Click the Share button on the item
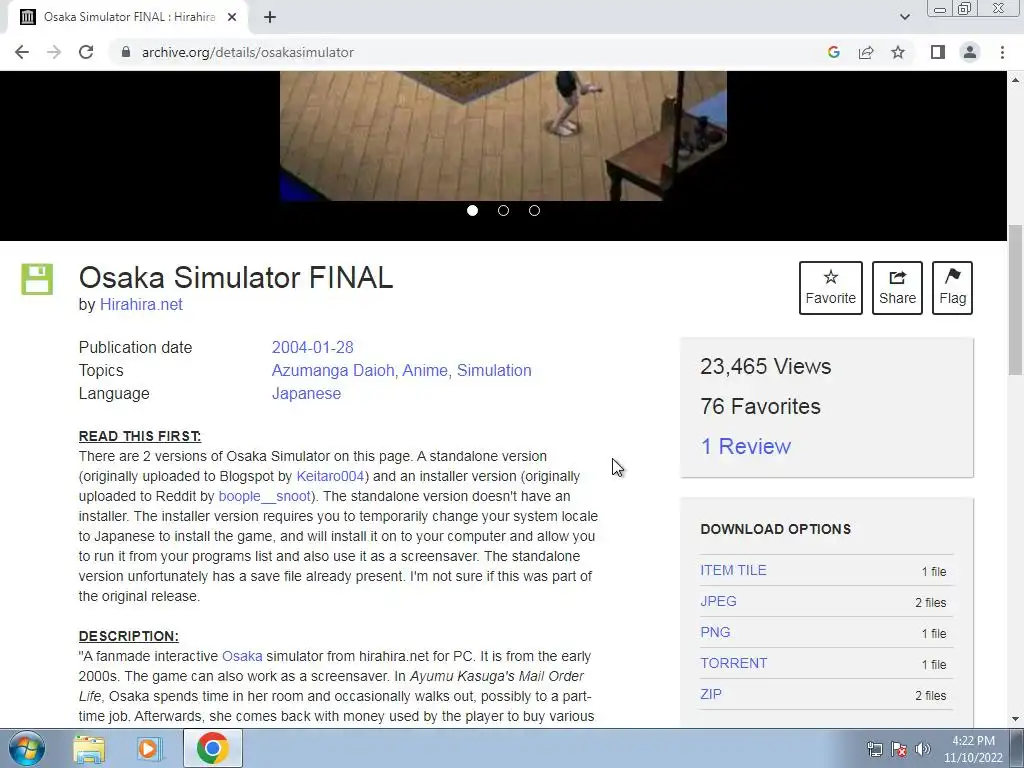 click(x=897, y=288)
